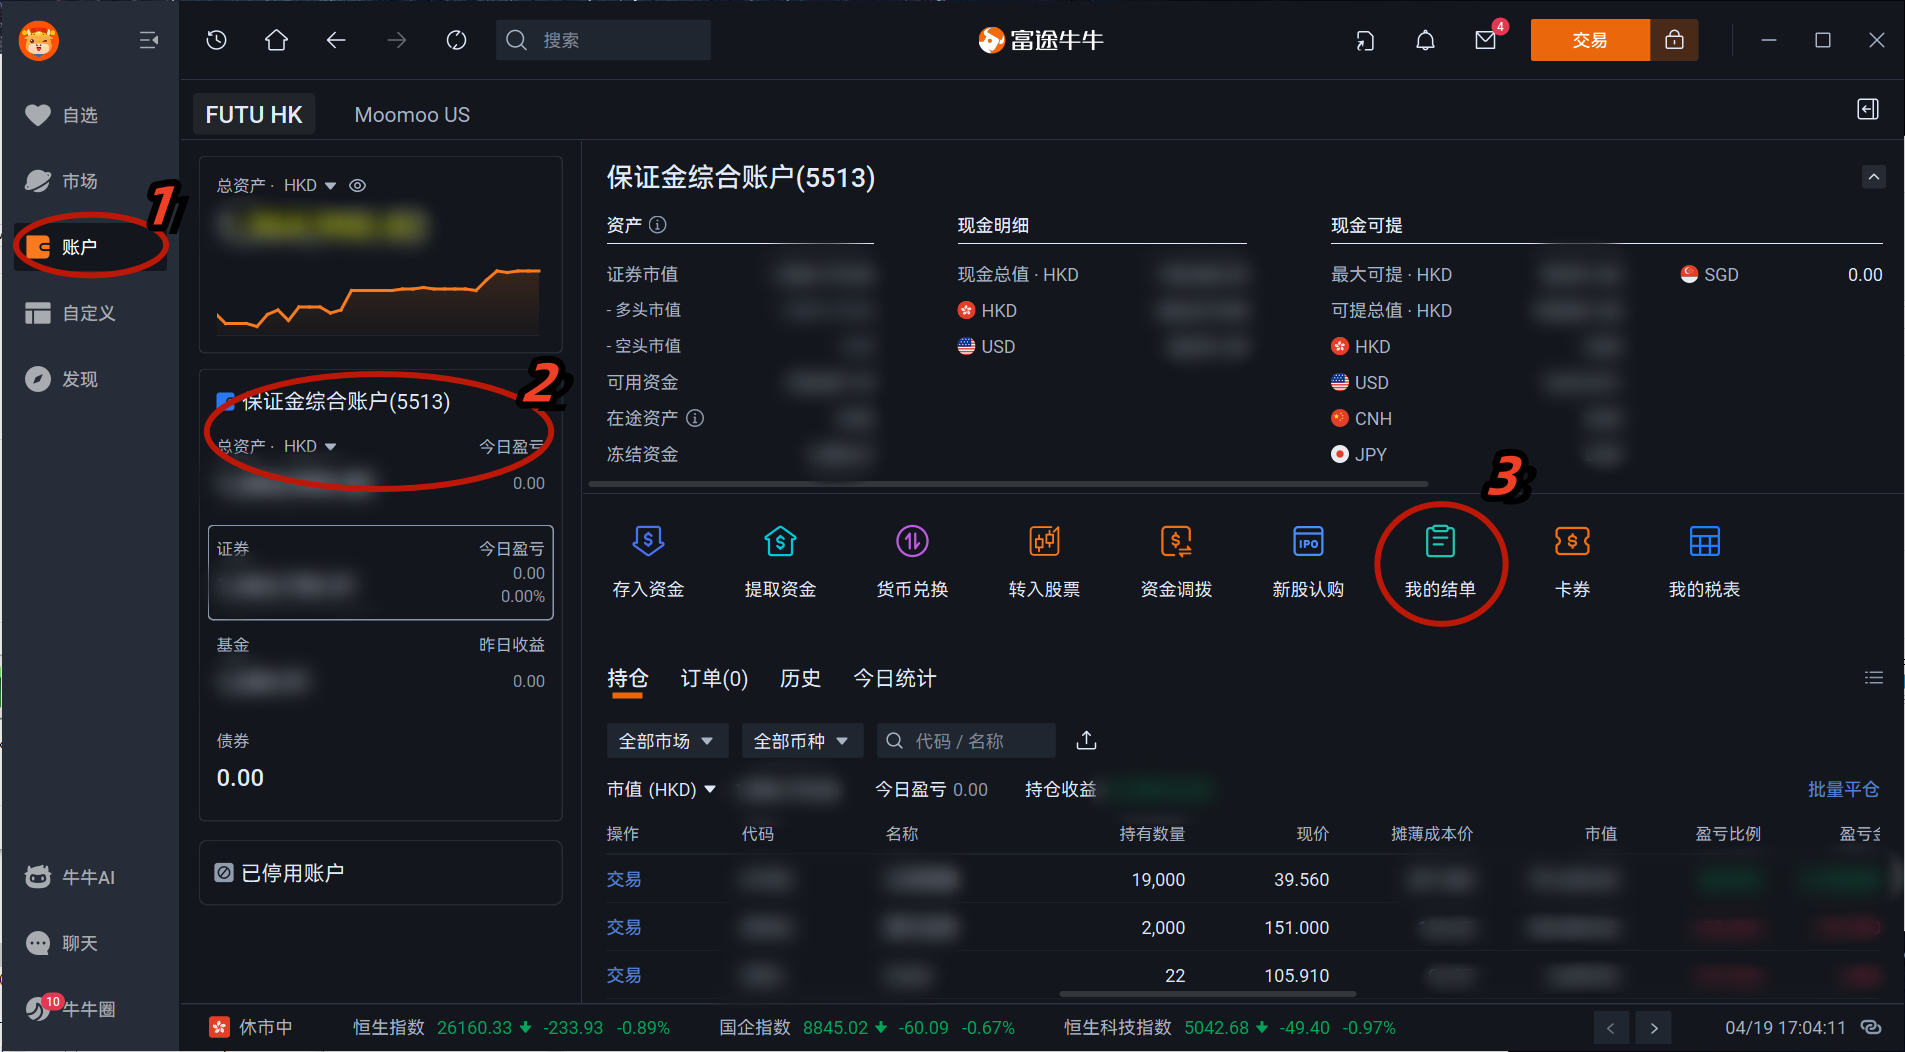Click the holdings table horizontal scrollbar
Screen dimensions: 1905x1052
click(1208, 994)
